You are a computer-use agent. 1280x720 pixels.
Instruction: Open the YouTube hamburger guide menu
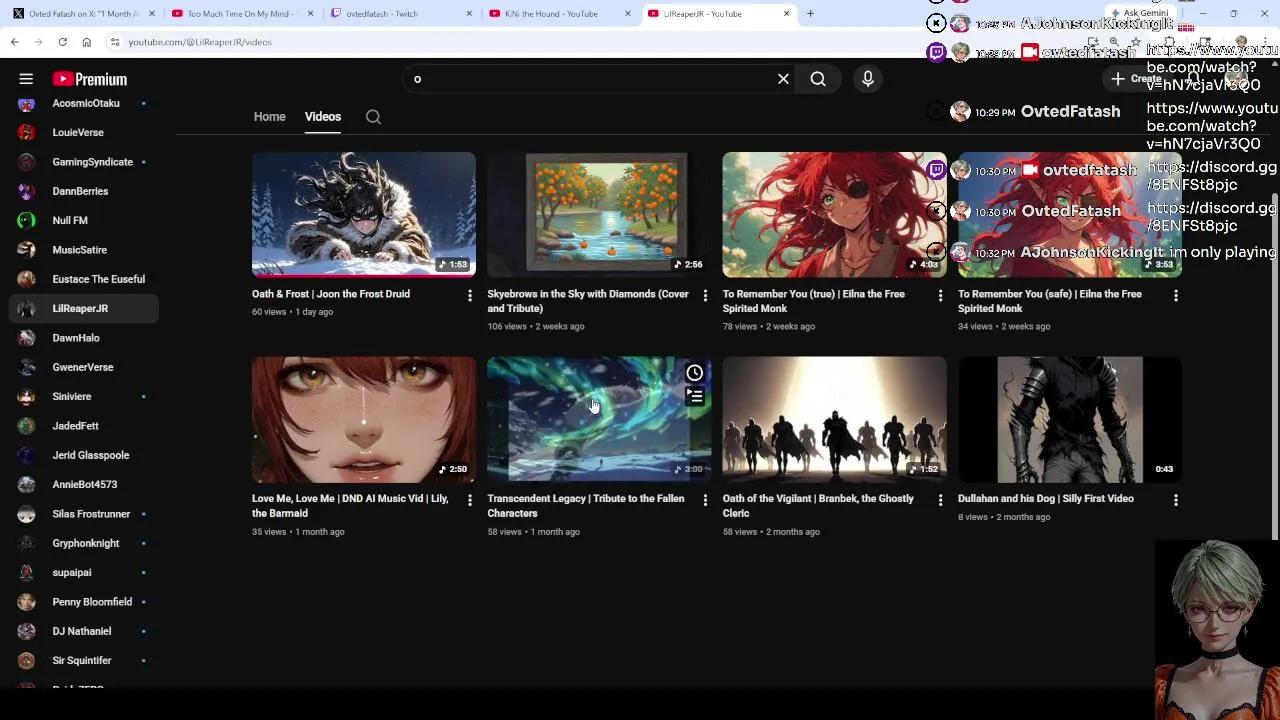(x=26, y=79)
